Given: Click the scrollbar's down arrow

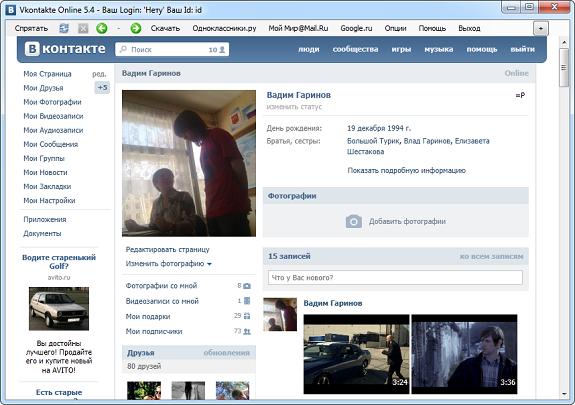Looking at the screenshot, I should point(564,394).
